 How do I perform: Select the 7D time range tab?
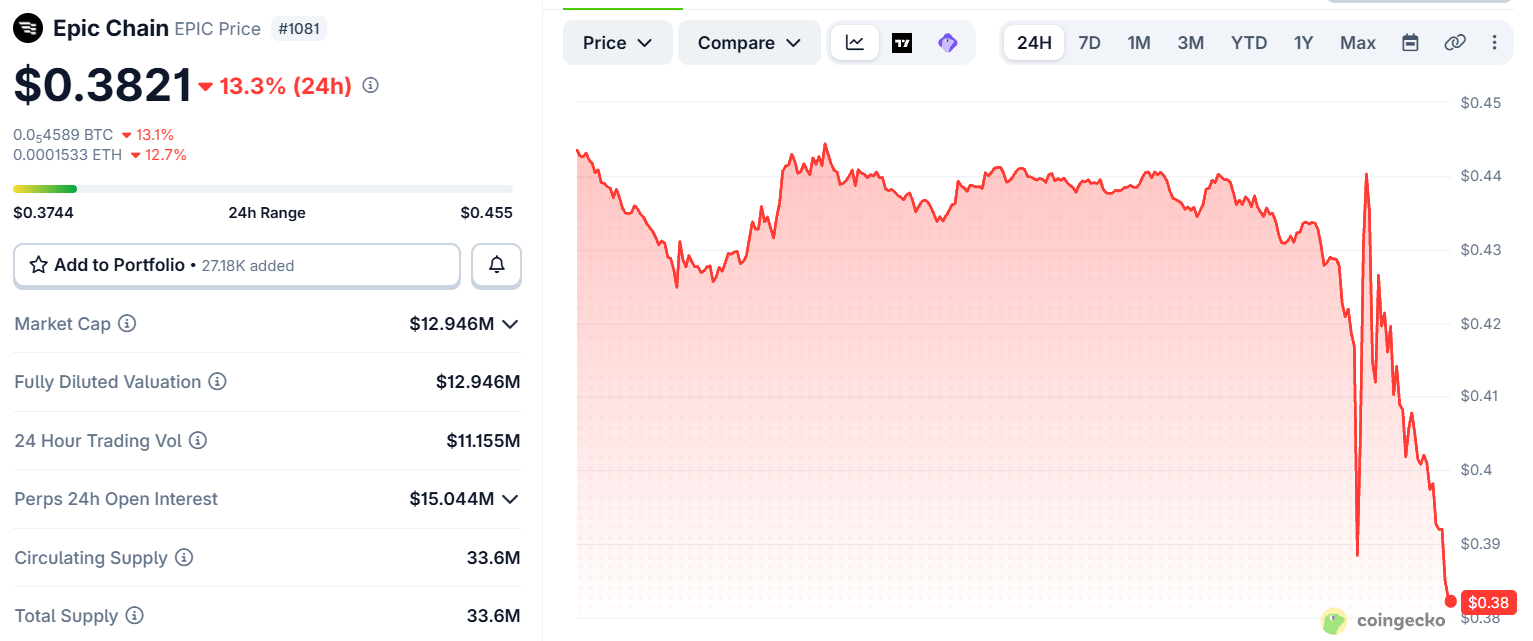click(1089, 43)
